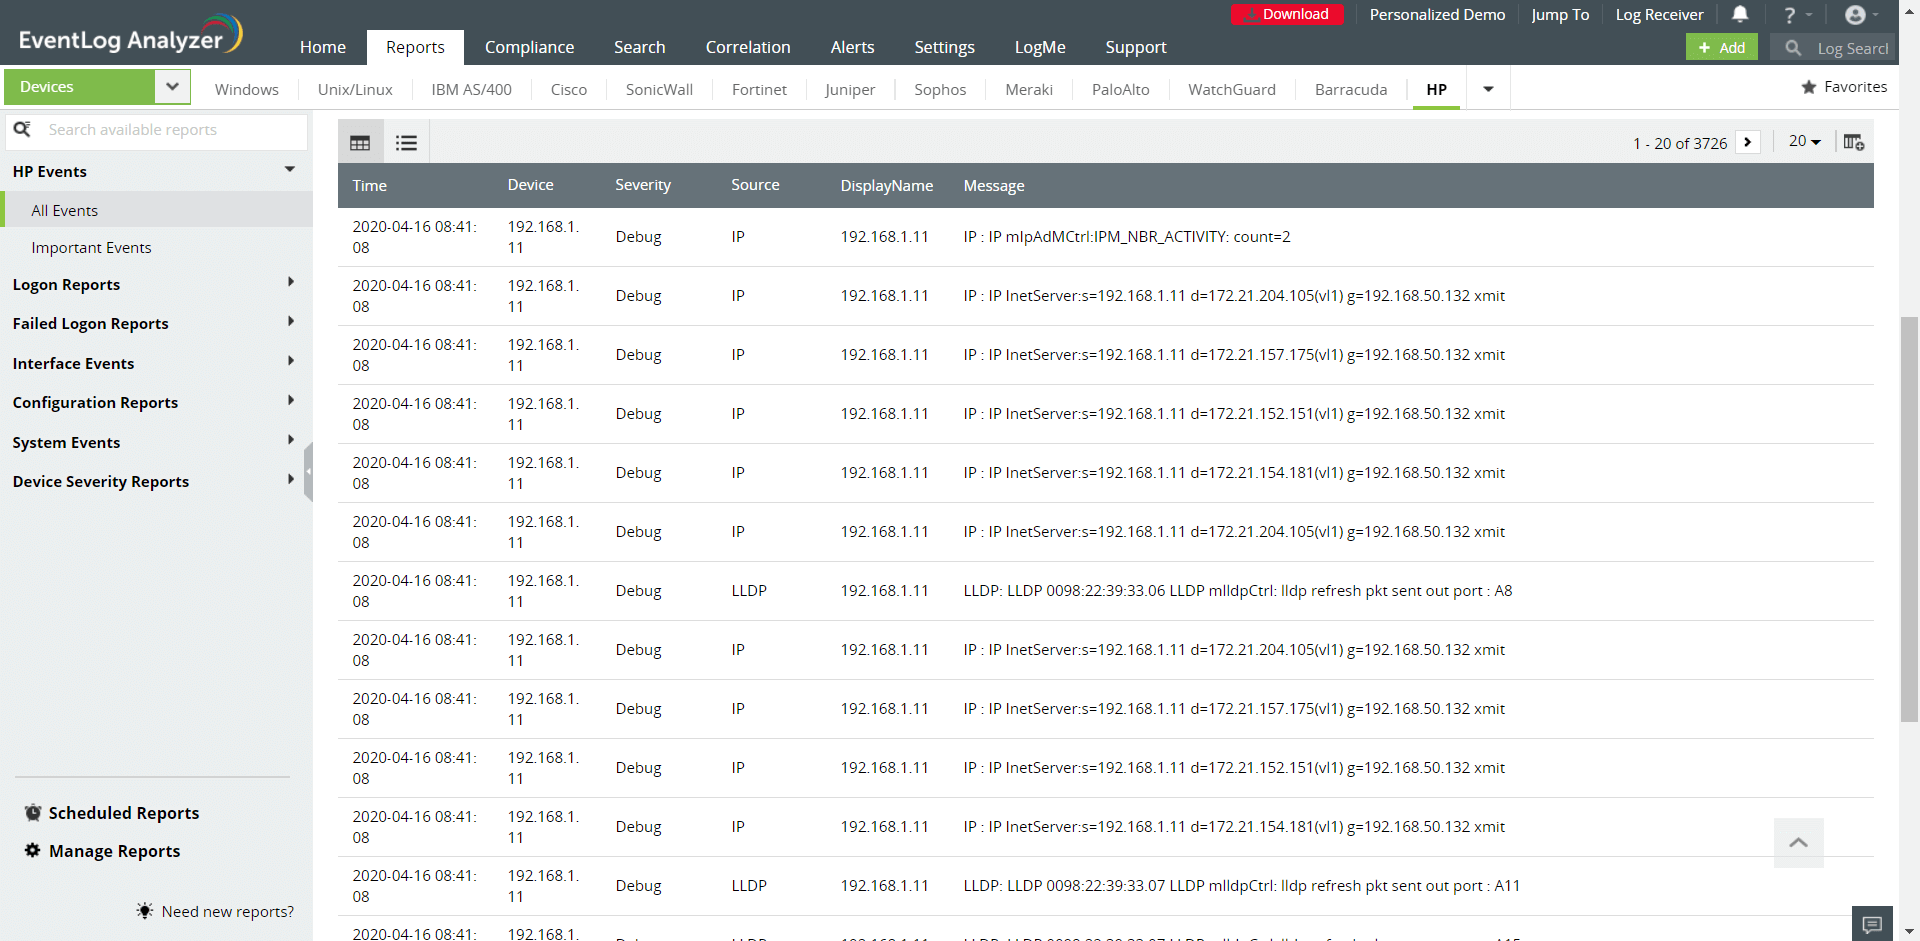This screenshot has height=941, width=1920.
Task: Click the DisplayName column header
Action: [887, 185]
